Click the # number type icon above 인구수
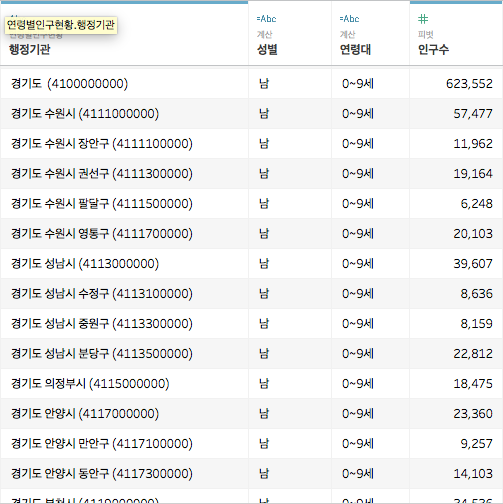This screenshot has height=504, width=503. pos(423,19)
